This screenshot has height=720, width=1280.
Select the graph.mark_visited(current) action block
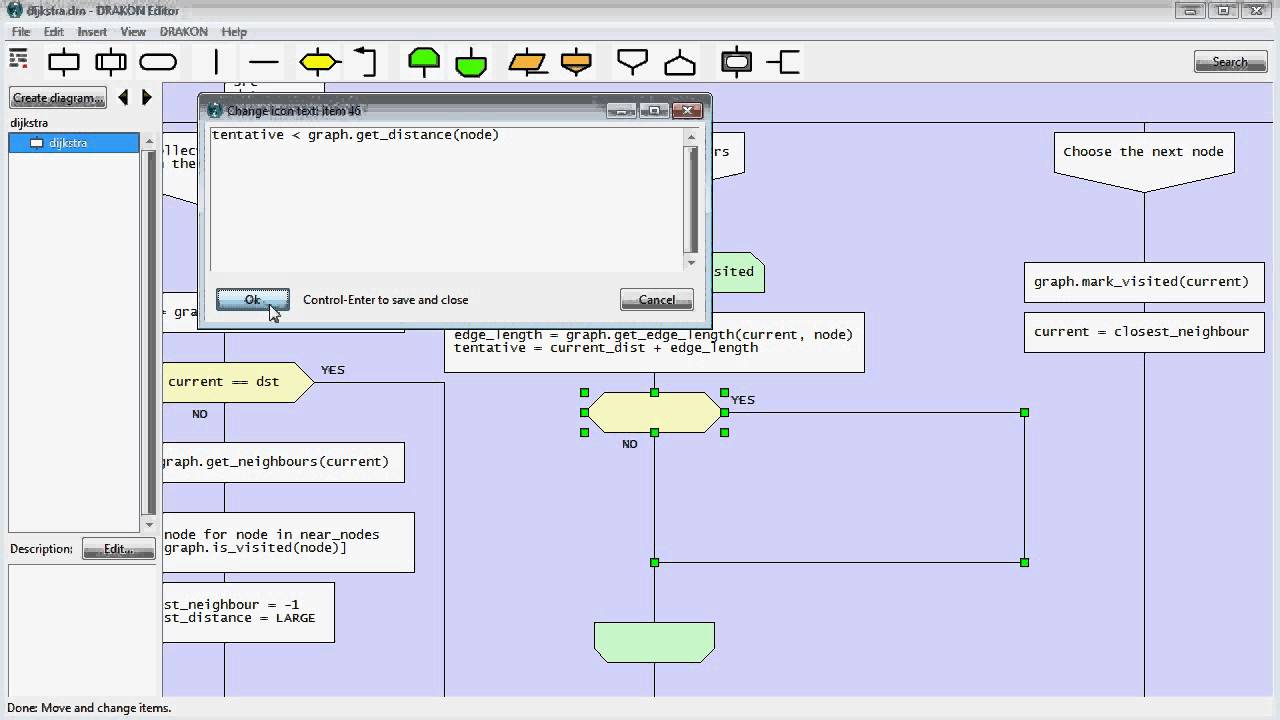pos(1144,282)
